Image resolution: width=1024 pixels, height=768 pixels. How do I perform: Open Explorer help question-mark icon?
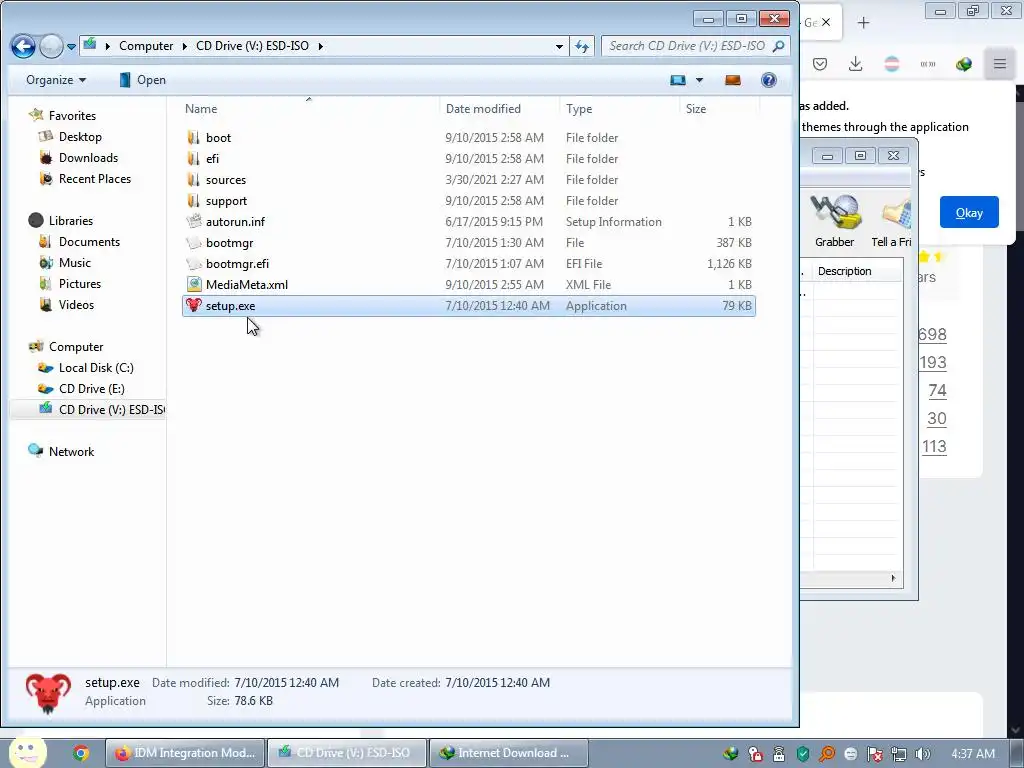769,80
